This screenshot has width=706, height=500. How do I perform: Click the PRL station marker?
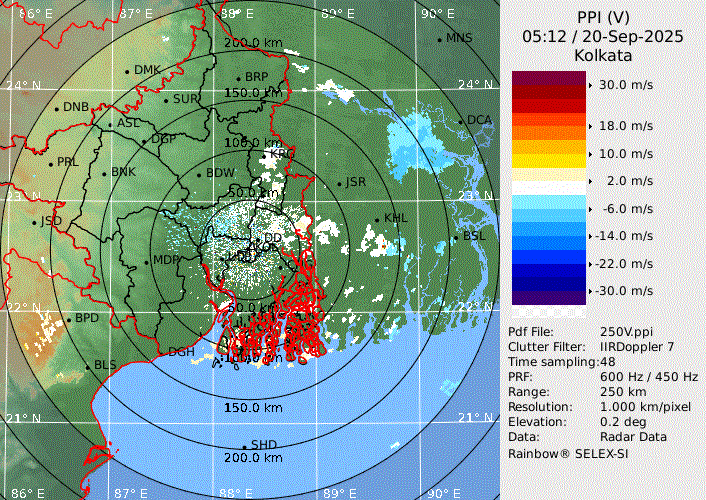tap(51, 163)
